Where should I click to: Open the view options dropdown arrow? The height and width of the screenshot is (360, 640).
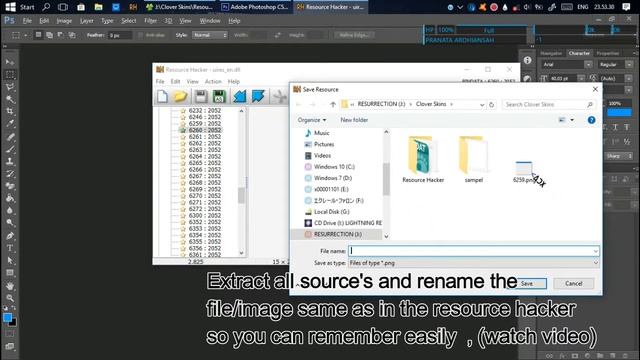[x=572, y=120]
